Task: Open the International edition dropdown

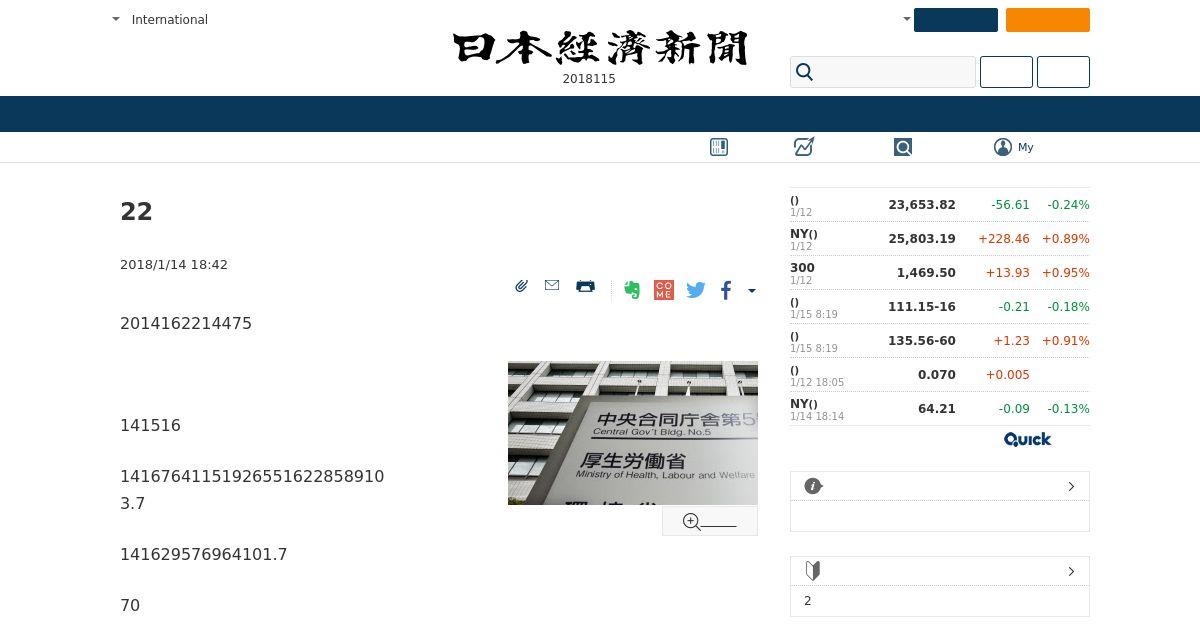Action: [x=160, y=19]
